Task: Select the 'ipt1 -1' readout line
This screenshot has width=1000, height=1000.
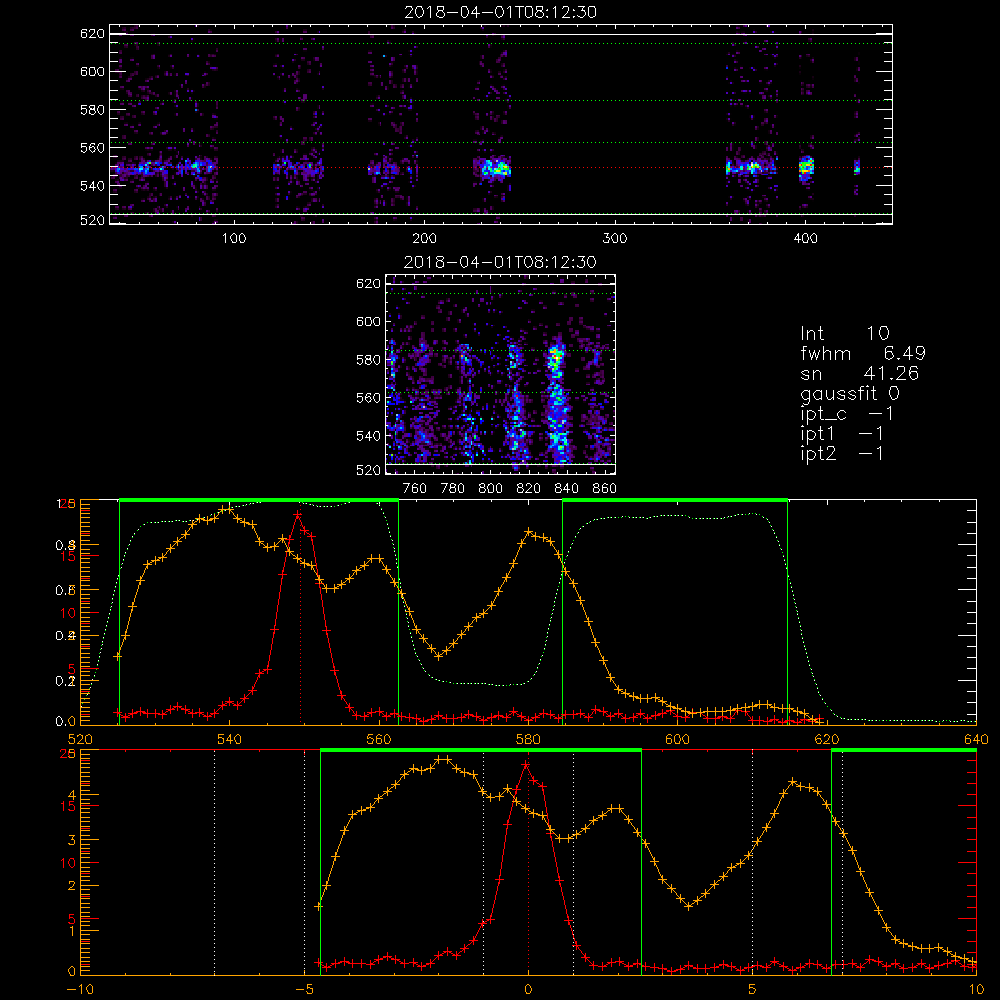Action: tap(842, 434)
